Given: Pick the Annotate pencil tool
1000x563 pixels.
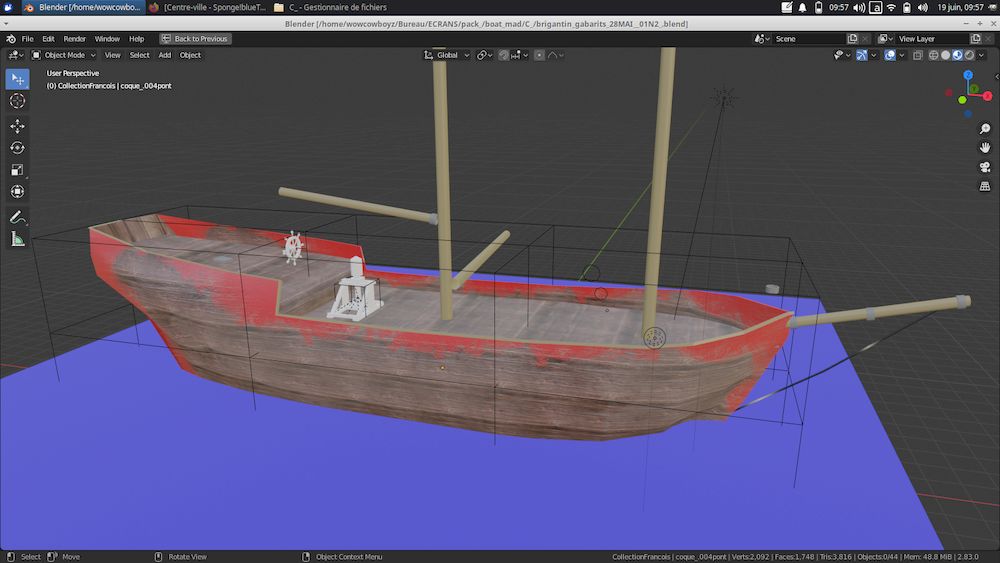Looking at the screenshot, I should 17,217.
